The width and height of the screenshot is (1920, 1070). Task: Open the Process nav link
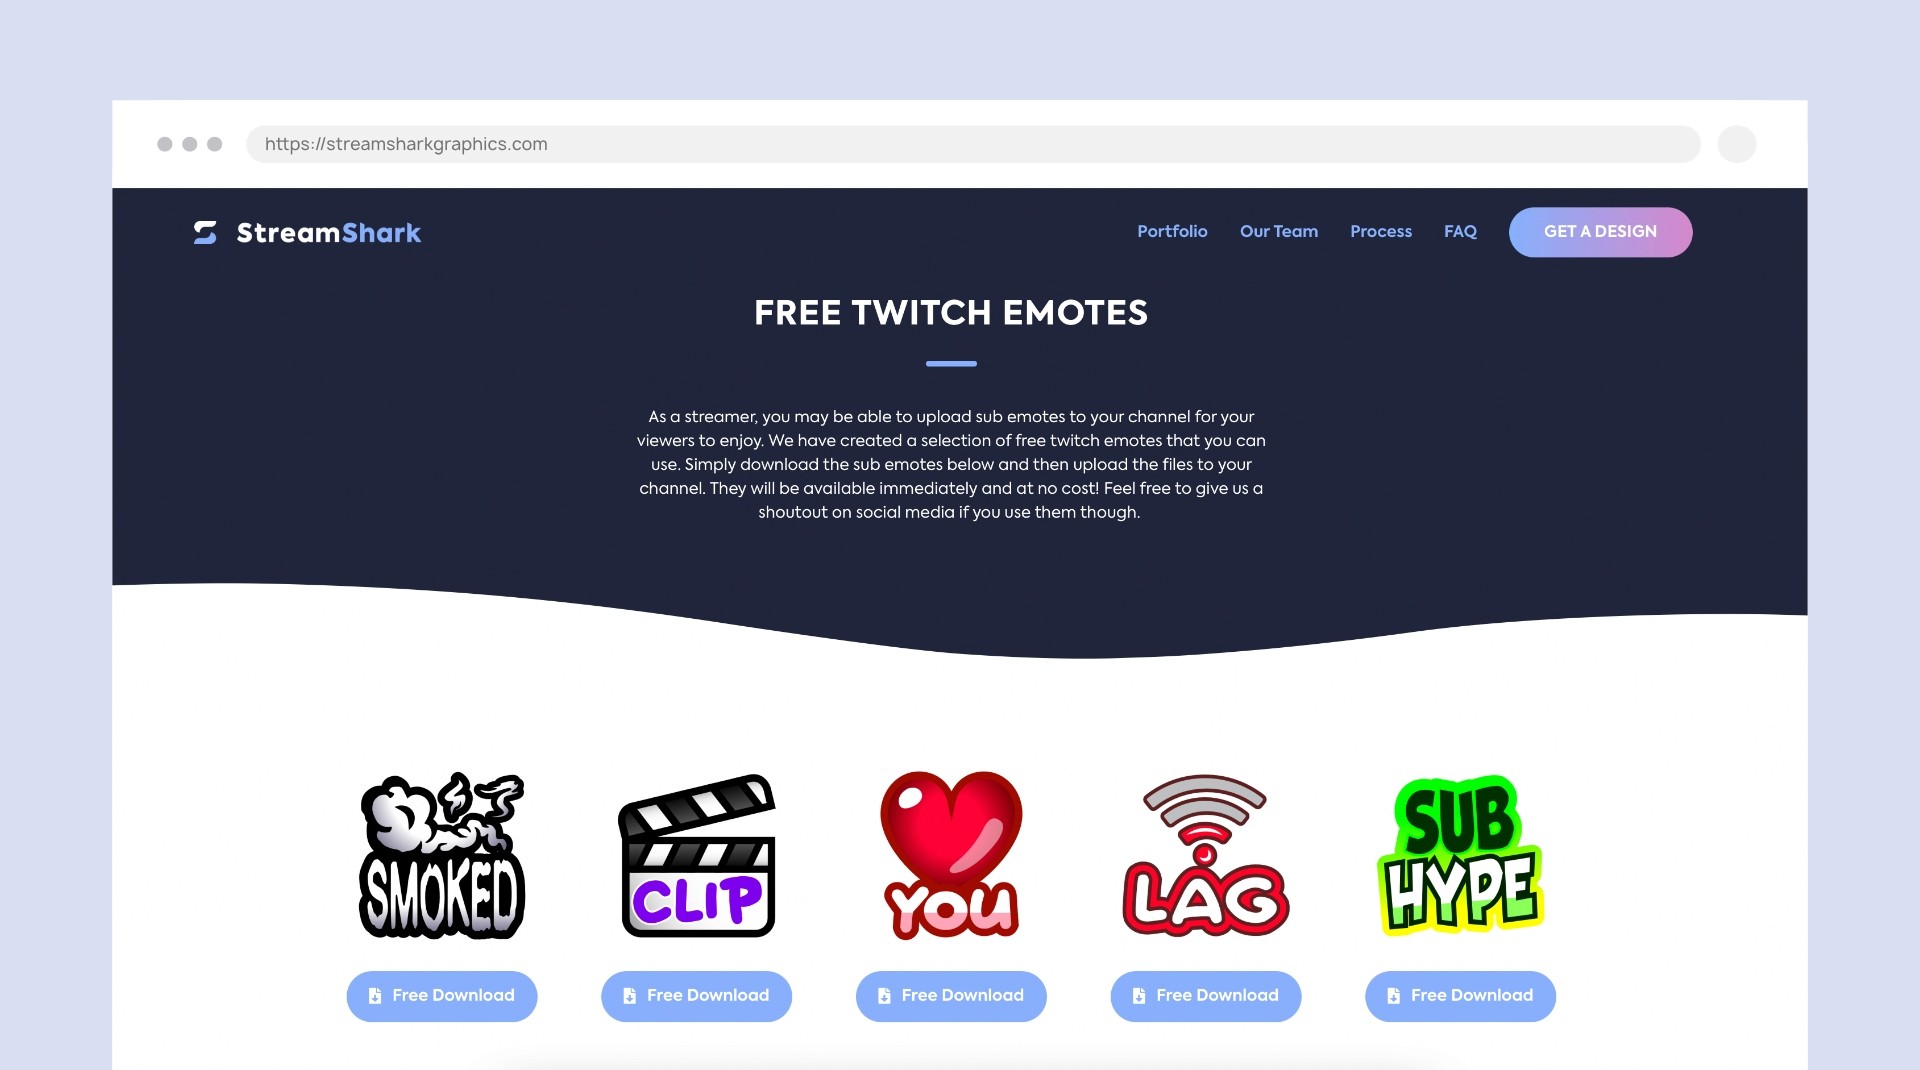coord(1381,232)
